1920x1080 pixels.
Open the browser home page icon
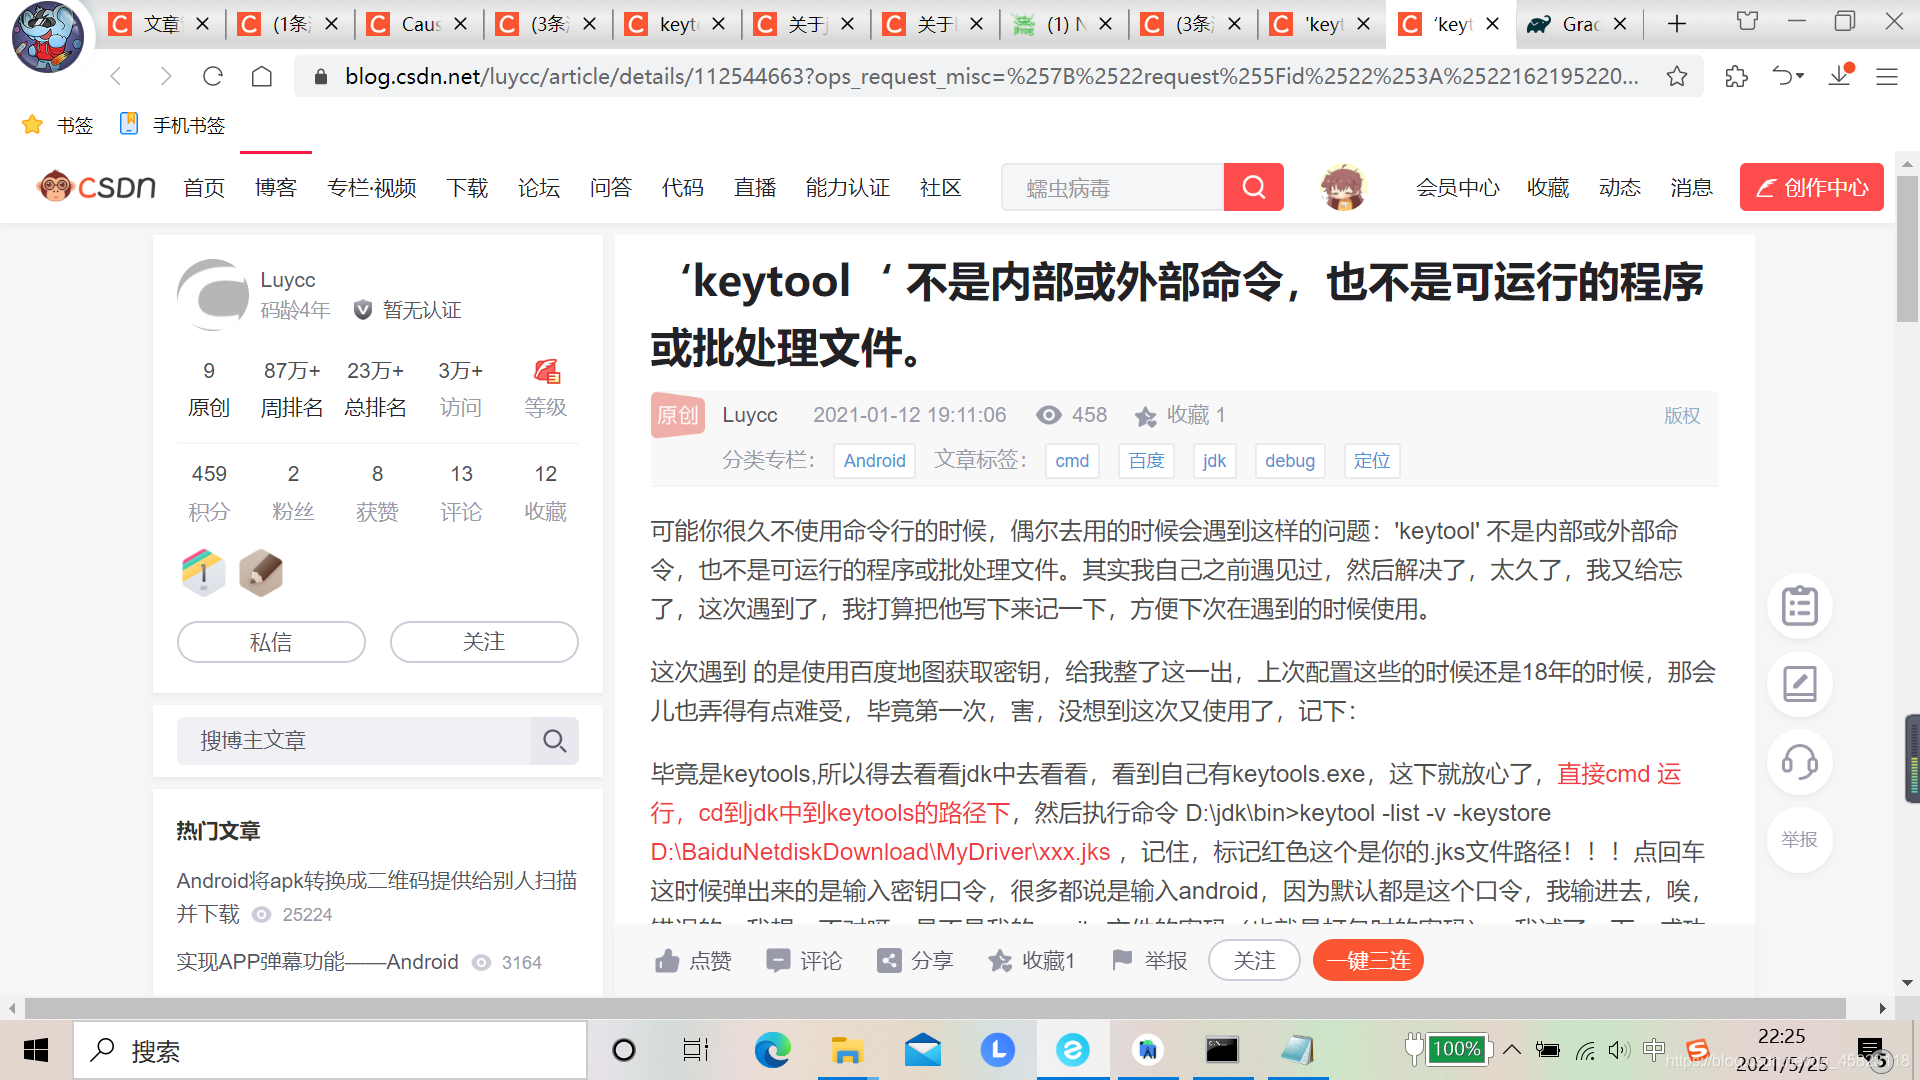coord(262,76)
